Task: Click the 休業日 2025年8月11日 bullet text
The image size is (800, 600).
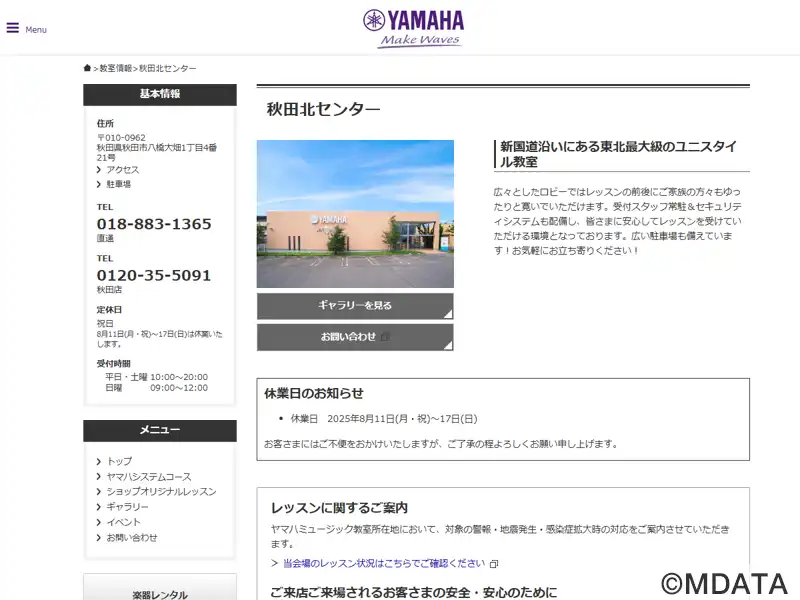Action: point(384,419)
